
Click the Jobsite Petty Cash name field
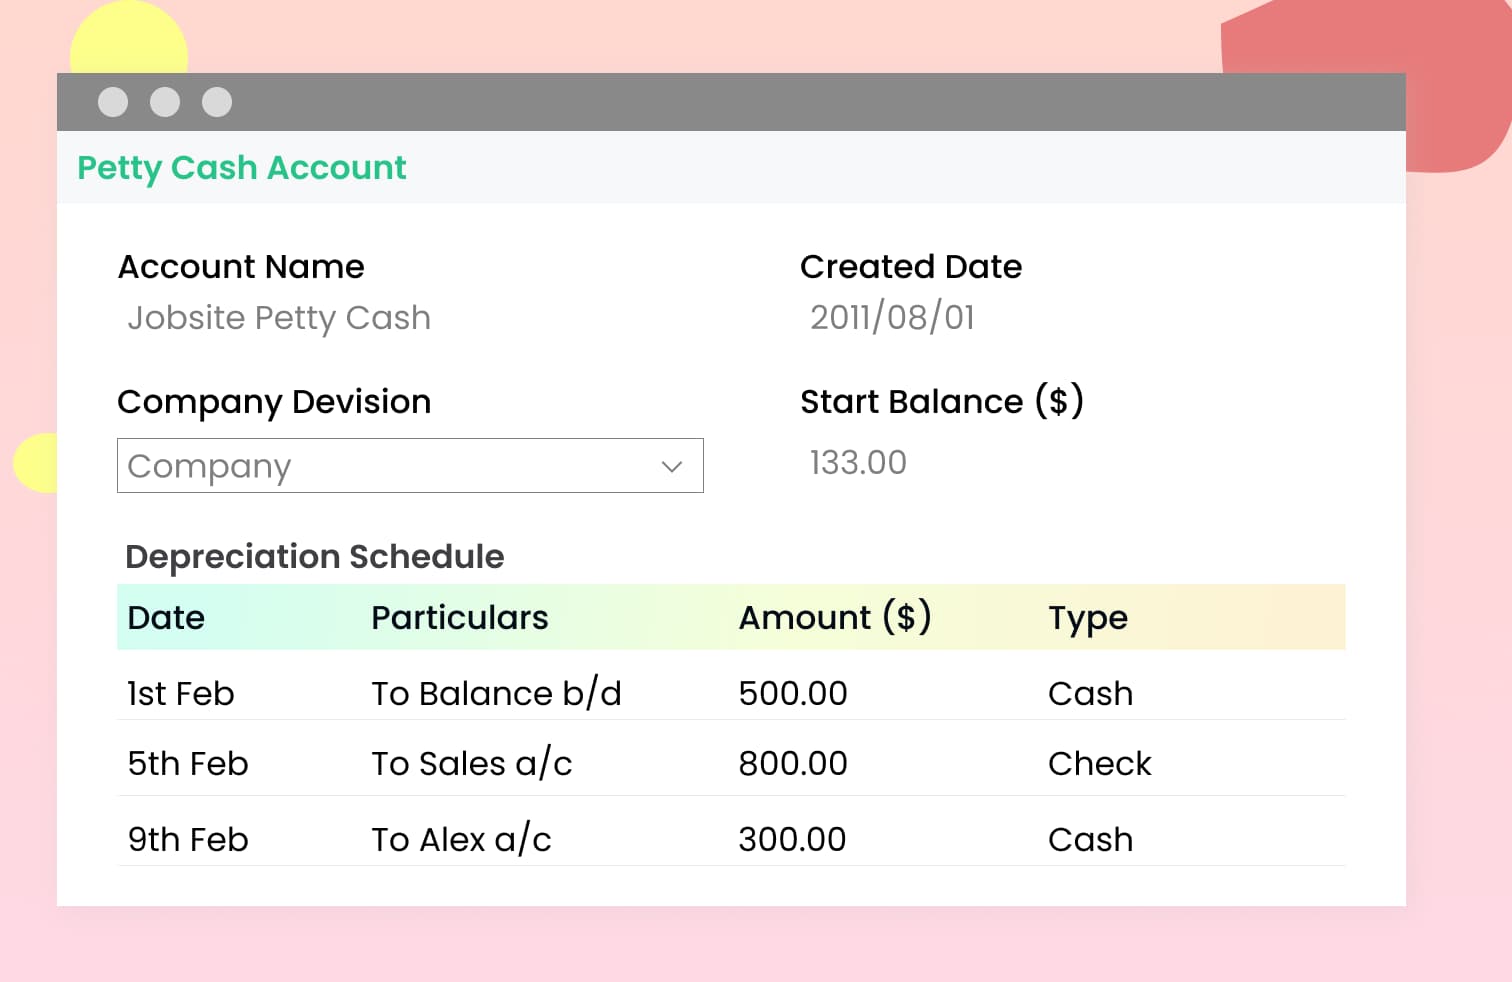pyautogui.click(x=279, y=318)
